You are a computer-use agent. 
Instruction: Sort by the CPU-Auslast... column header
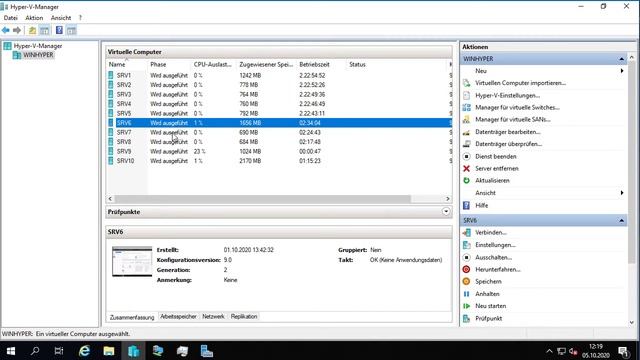(214, 64)
